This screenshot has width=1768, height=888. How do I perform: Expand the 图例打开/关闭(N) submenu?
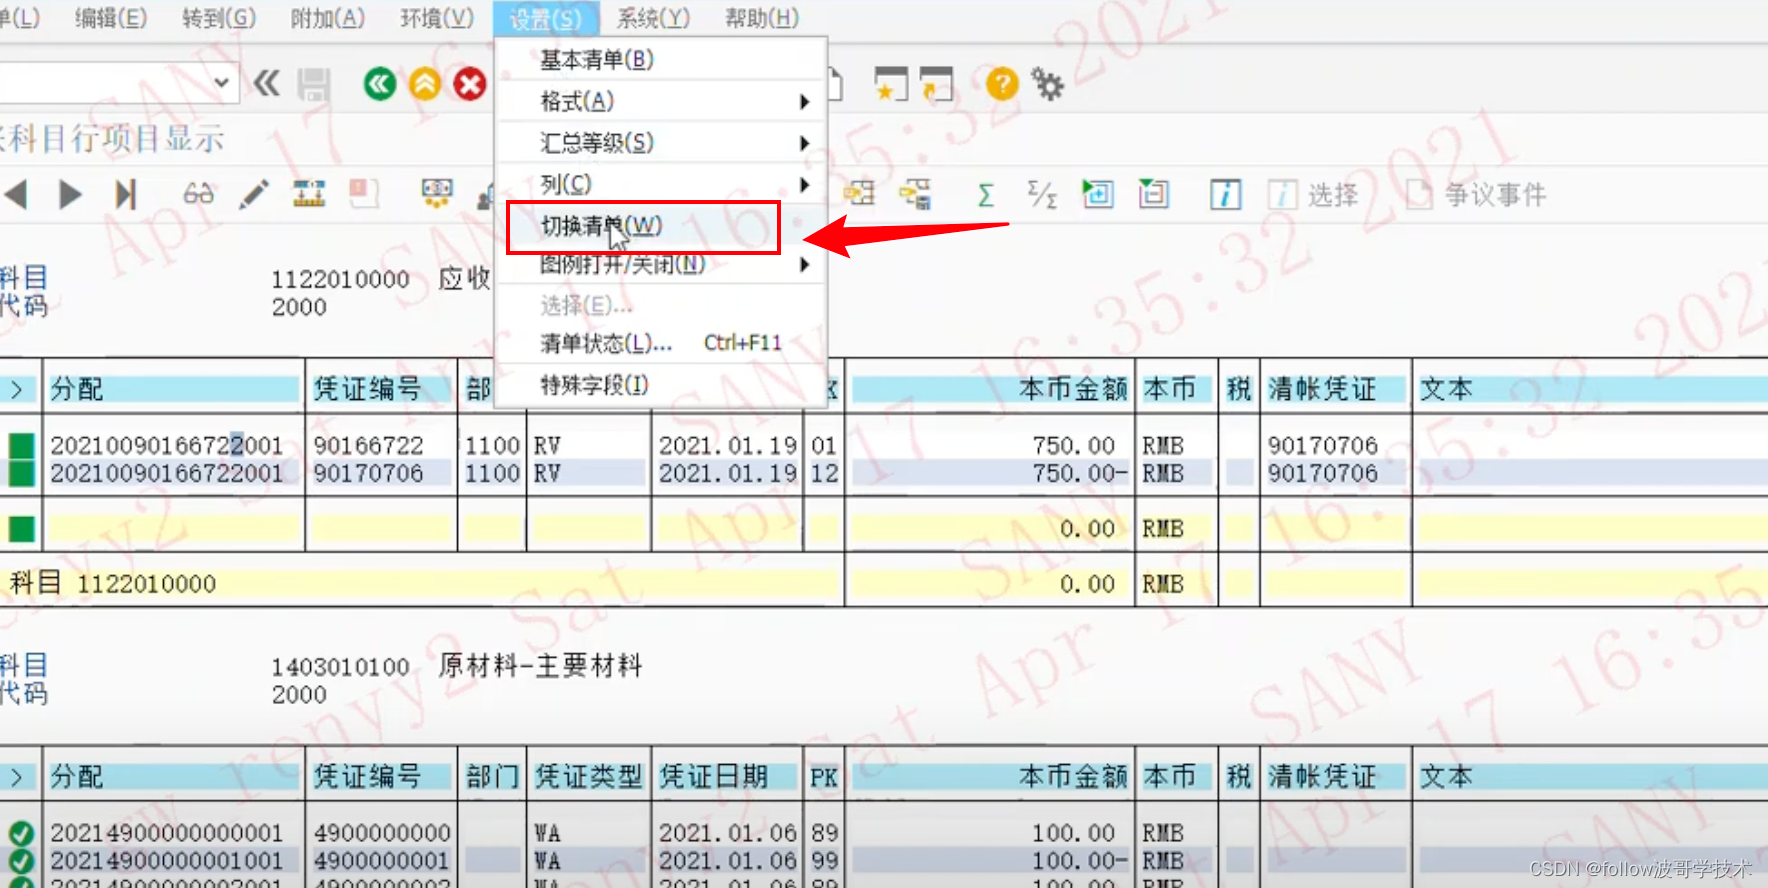pos(661,264)
